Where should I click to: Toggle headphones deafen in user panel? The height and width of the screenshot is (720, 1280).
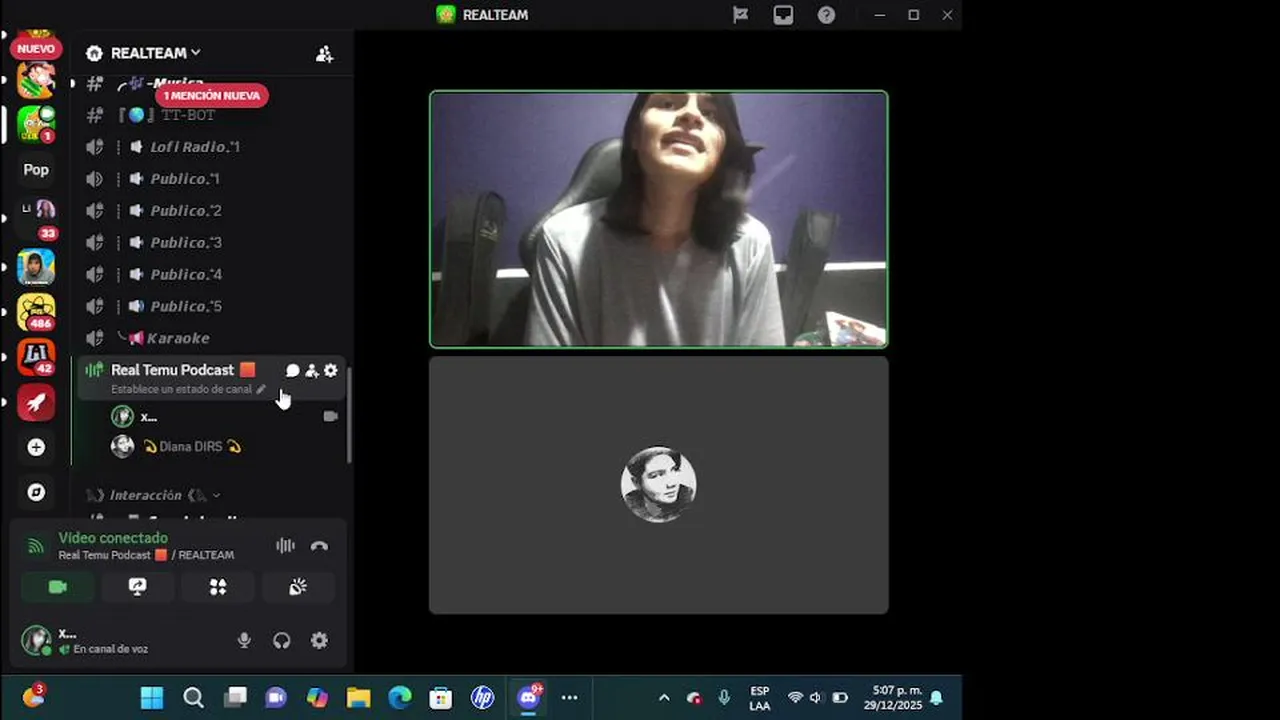(282, 641)
